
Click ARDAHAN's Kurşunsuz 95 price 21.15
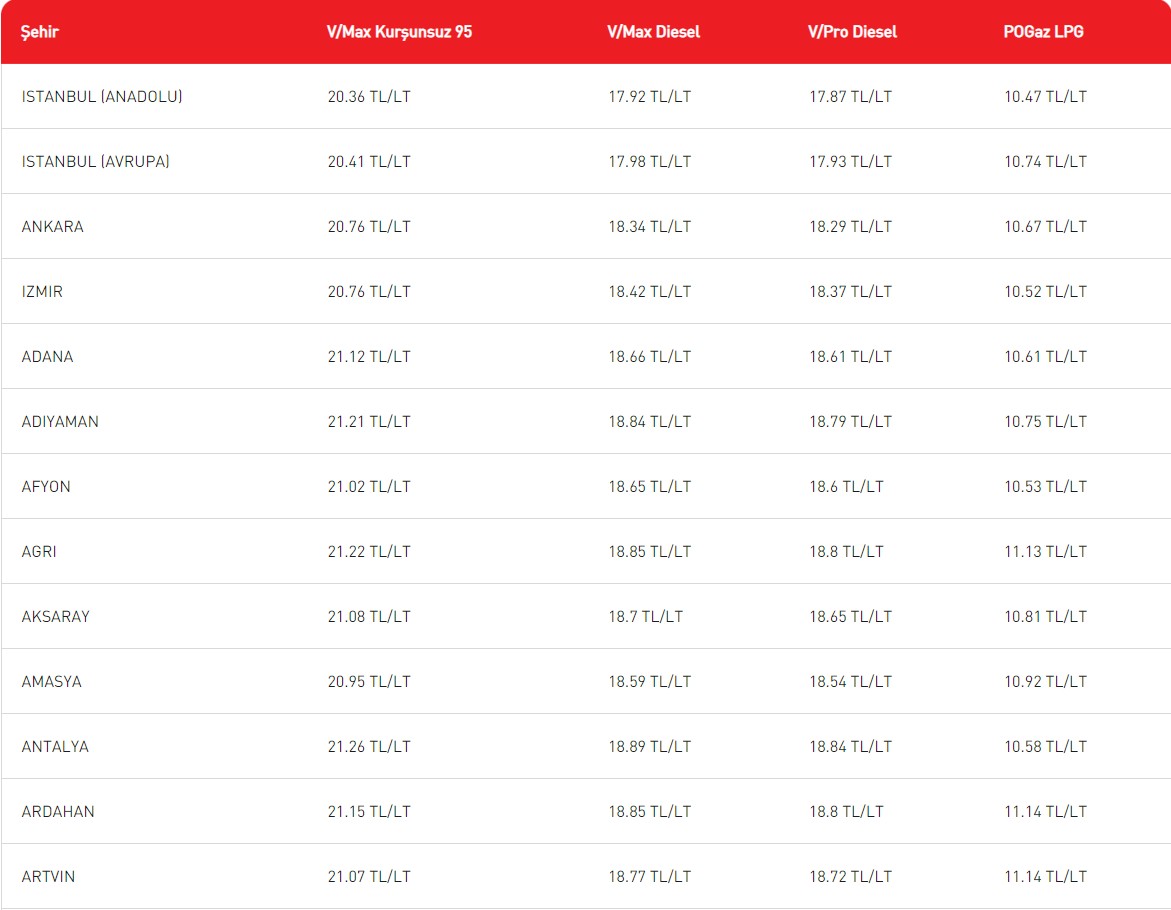[369, 812]
